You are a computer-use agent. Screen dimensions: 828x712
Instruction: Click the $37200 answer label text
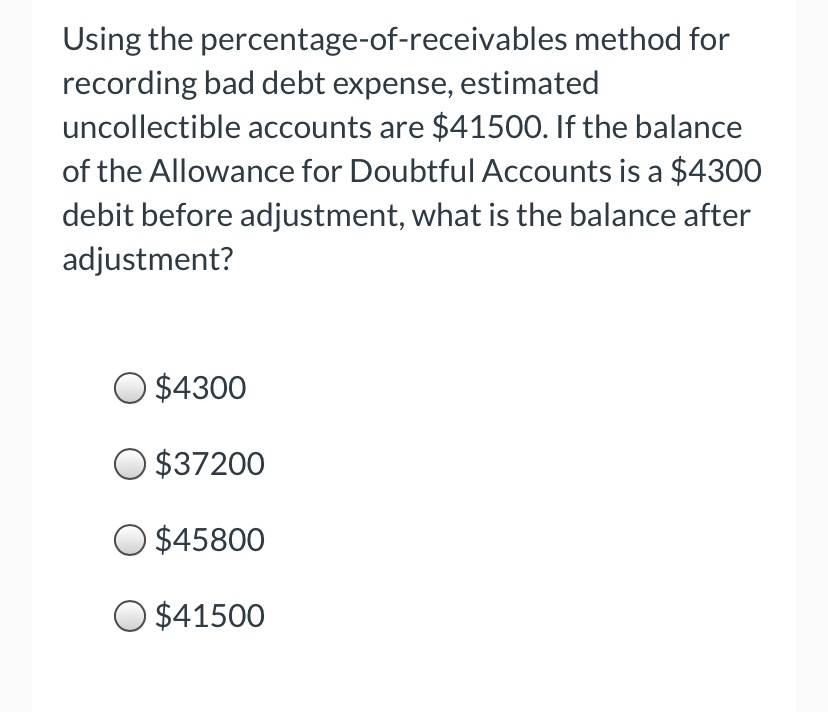[210, 464]
